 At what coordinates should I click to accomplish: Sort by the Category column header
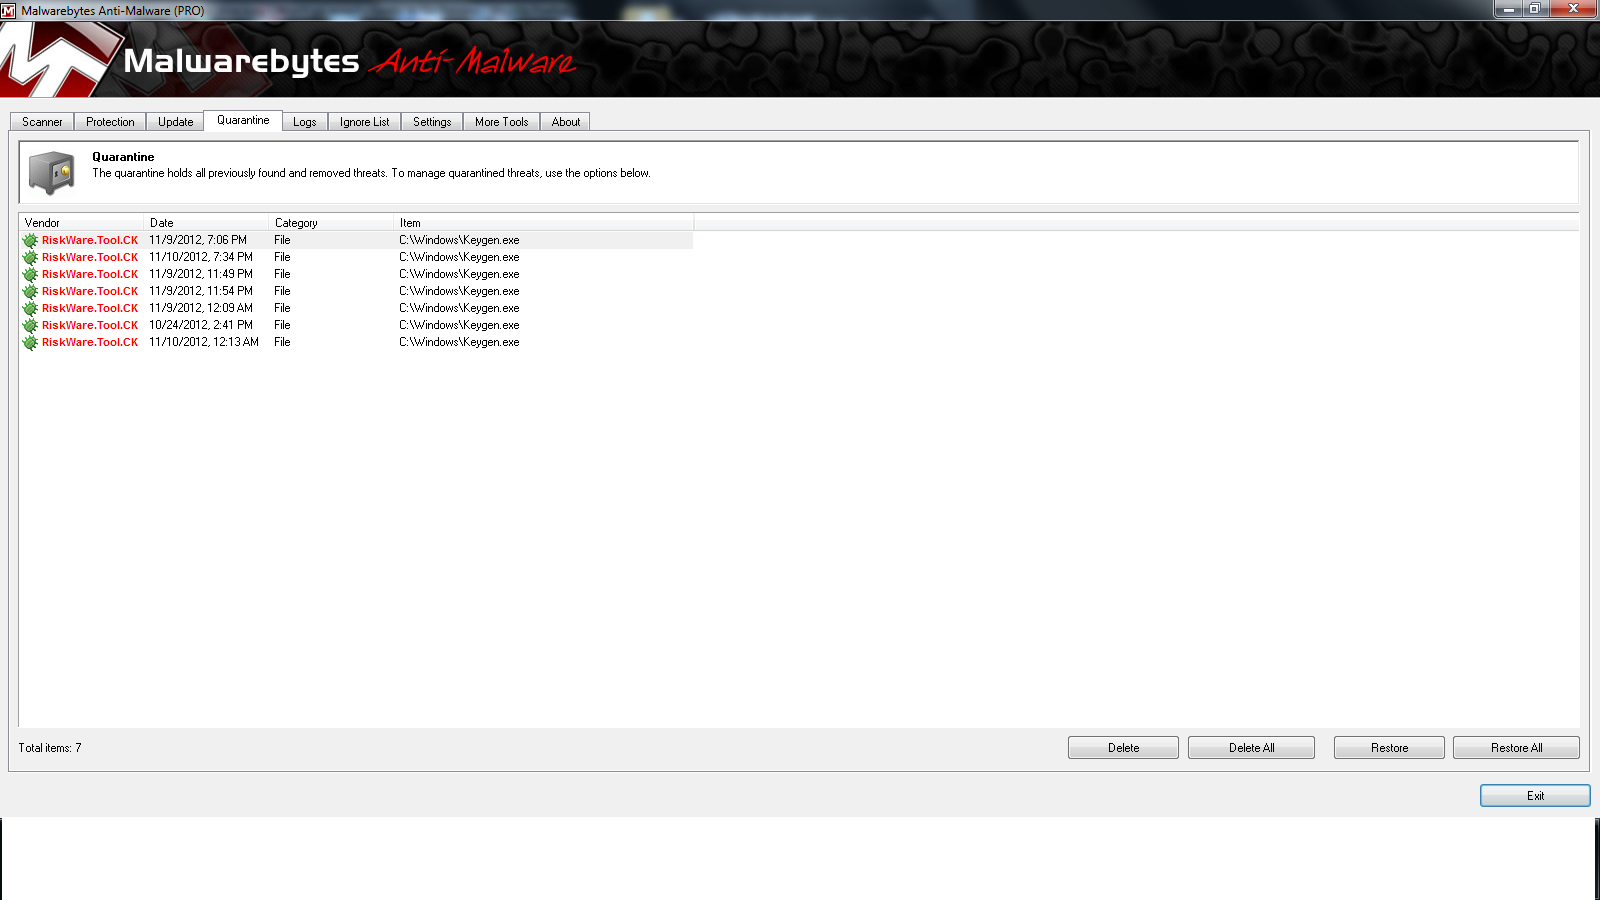(x=332, y=223)
